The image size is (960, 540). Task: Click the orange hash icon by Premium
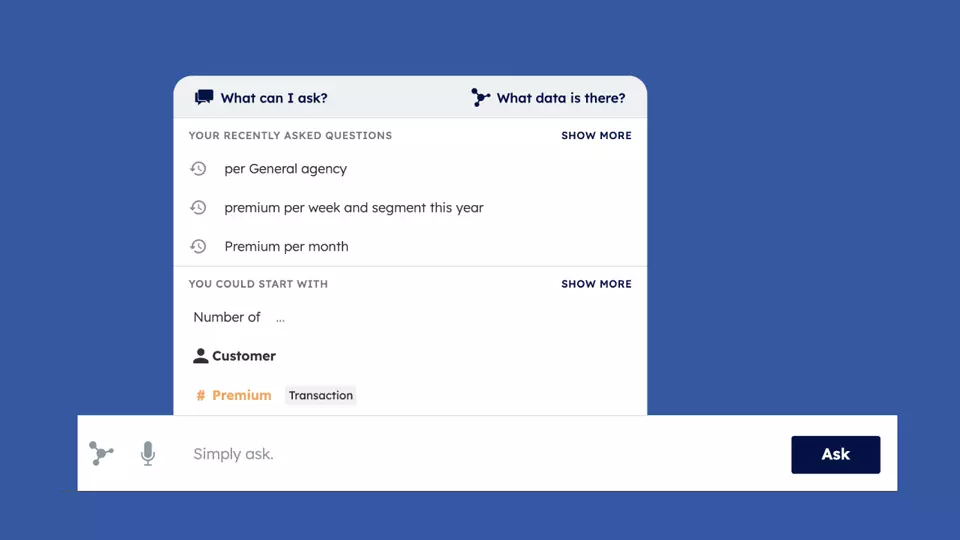pos(201,396)
